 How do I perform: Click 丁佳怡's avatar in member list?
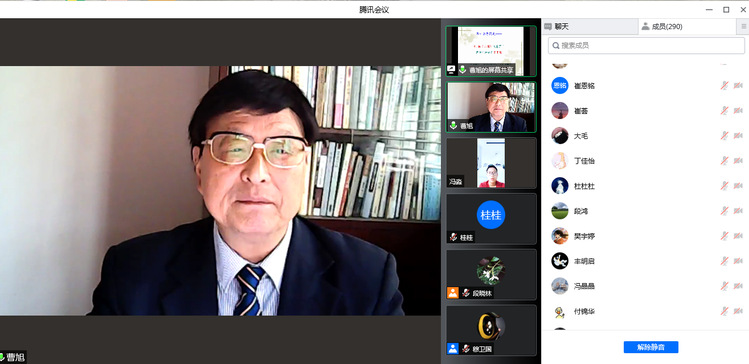pos(560,161)
